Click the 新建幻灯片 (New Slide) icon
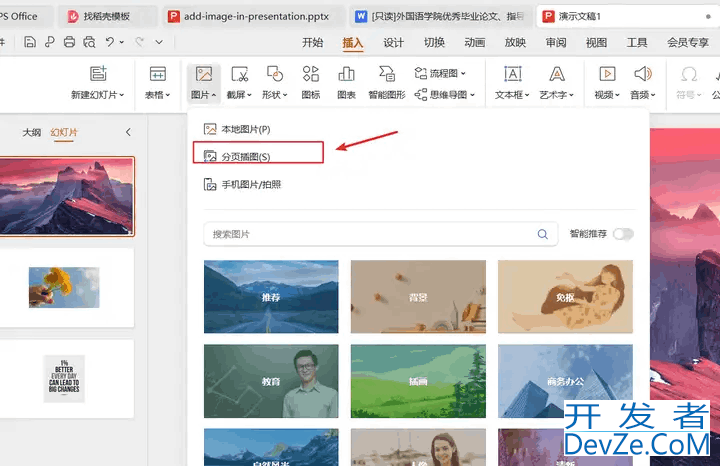The height and width of the screenshot is (466, 720). [x=98, y=75]
